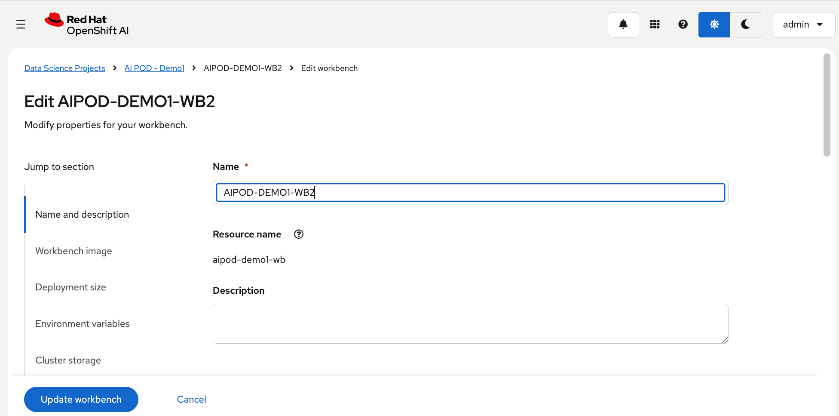The height and width of the screenshot is (416, 839).
Task: Click the Red Hat OpenShift AI logo
Action: pyautogui.click(x=86, y=25)
